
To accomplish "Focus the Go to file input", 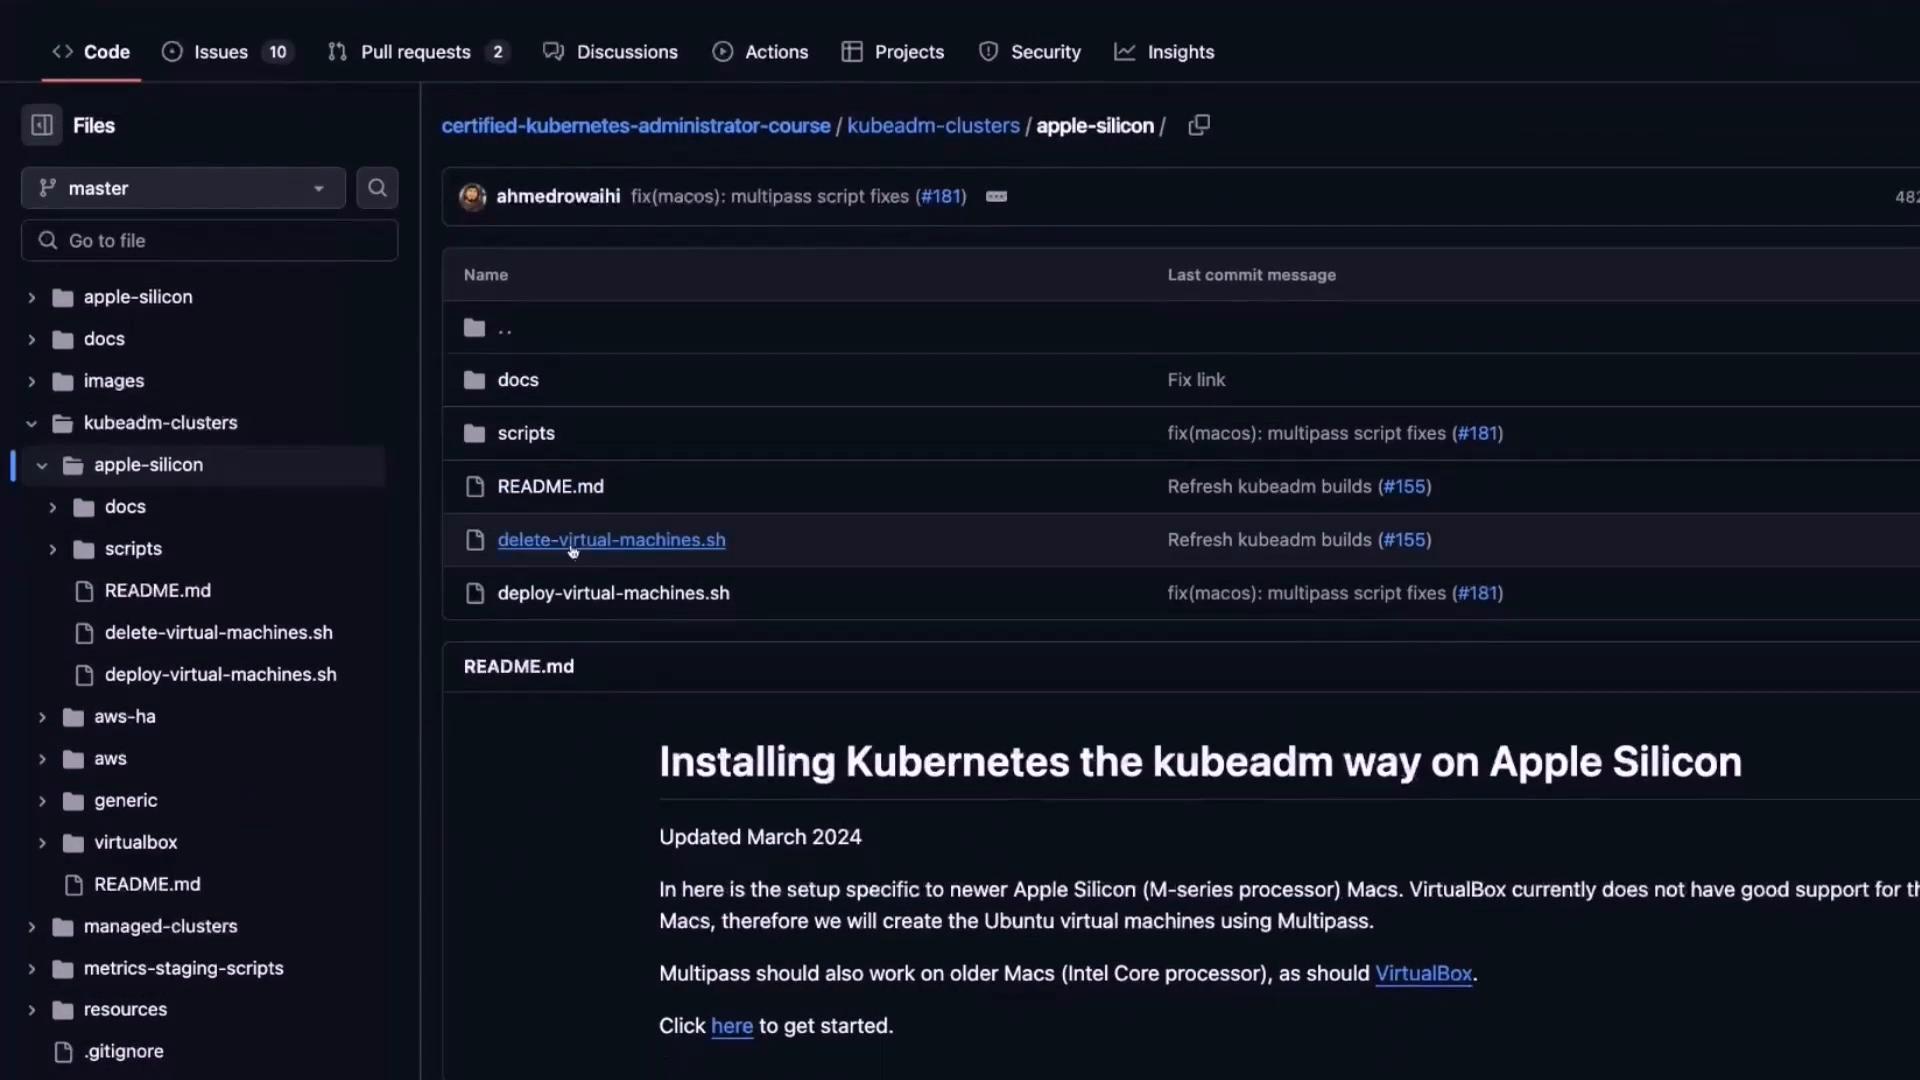I will (210, 241).
